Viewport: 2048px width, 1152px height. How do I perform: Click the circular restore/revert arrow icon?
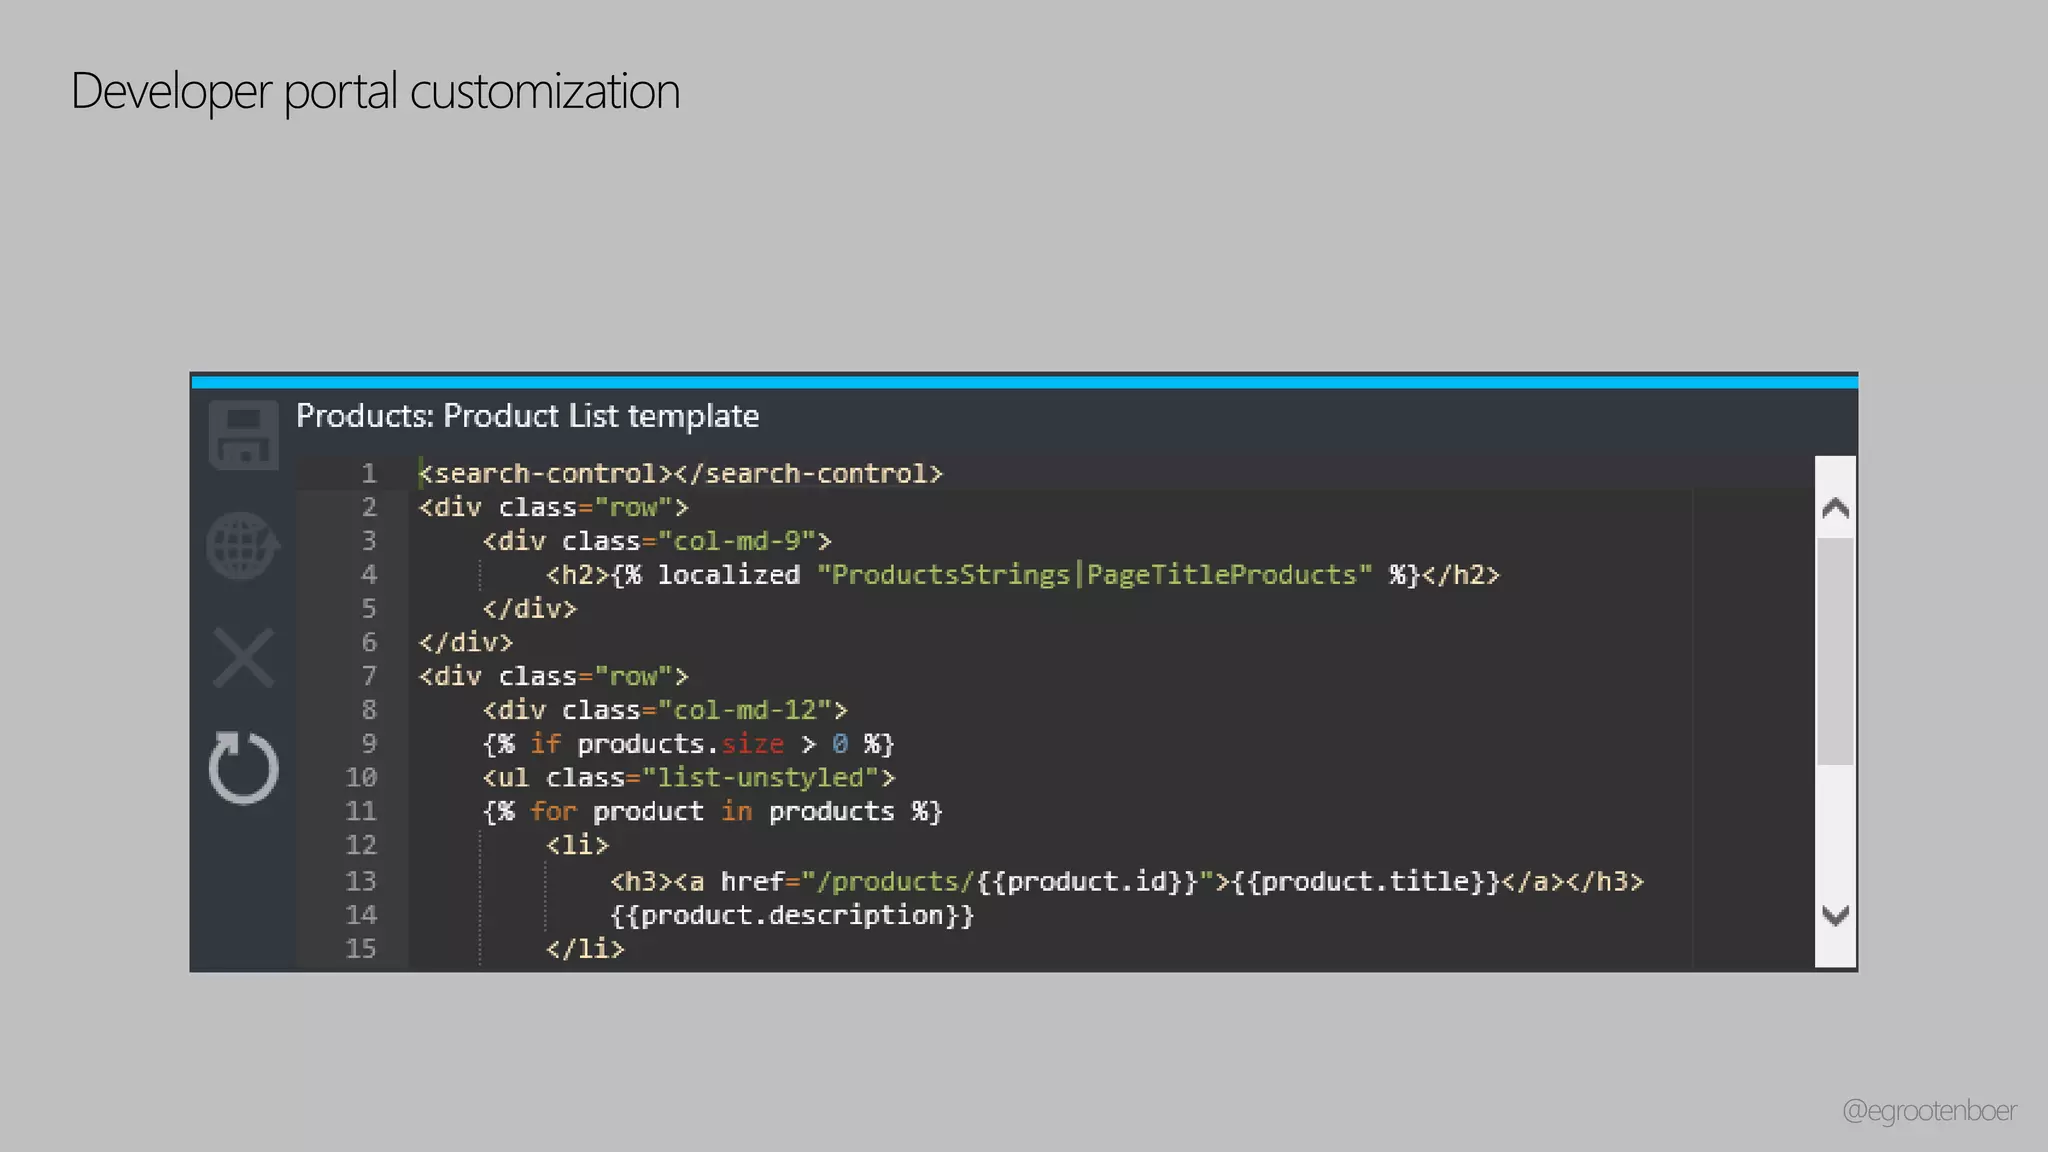(243, 768)
